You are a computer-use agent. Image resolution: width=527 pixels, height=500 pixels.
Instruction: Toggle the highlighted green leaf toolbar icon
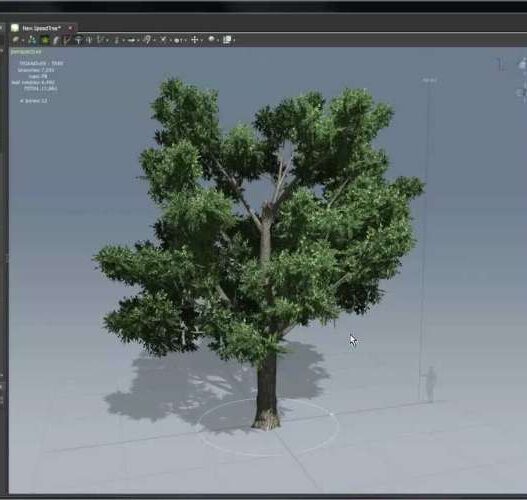[45, 40]
